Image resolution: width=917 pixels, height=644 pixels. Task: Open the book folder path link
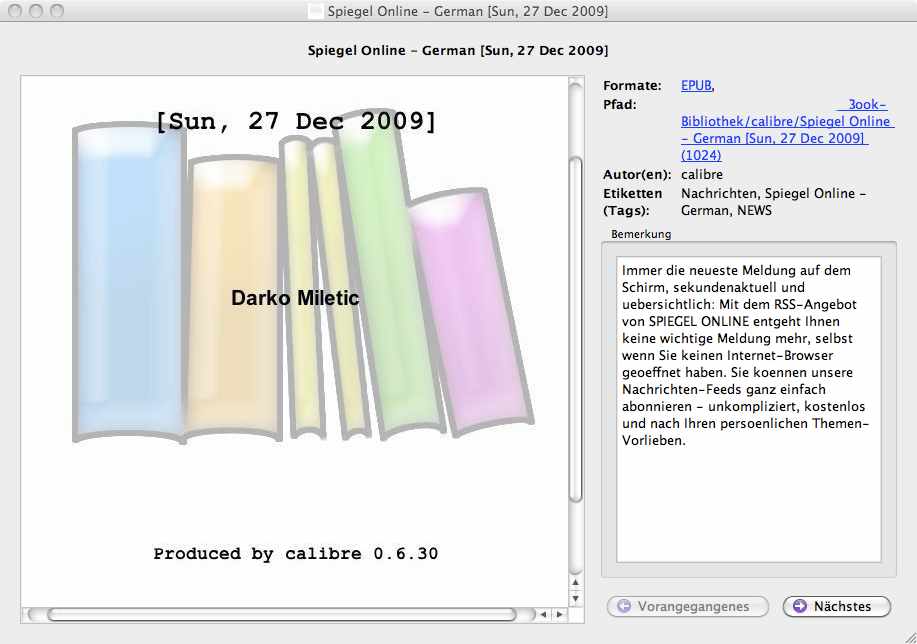point(787,130)
